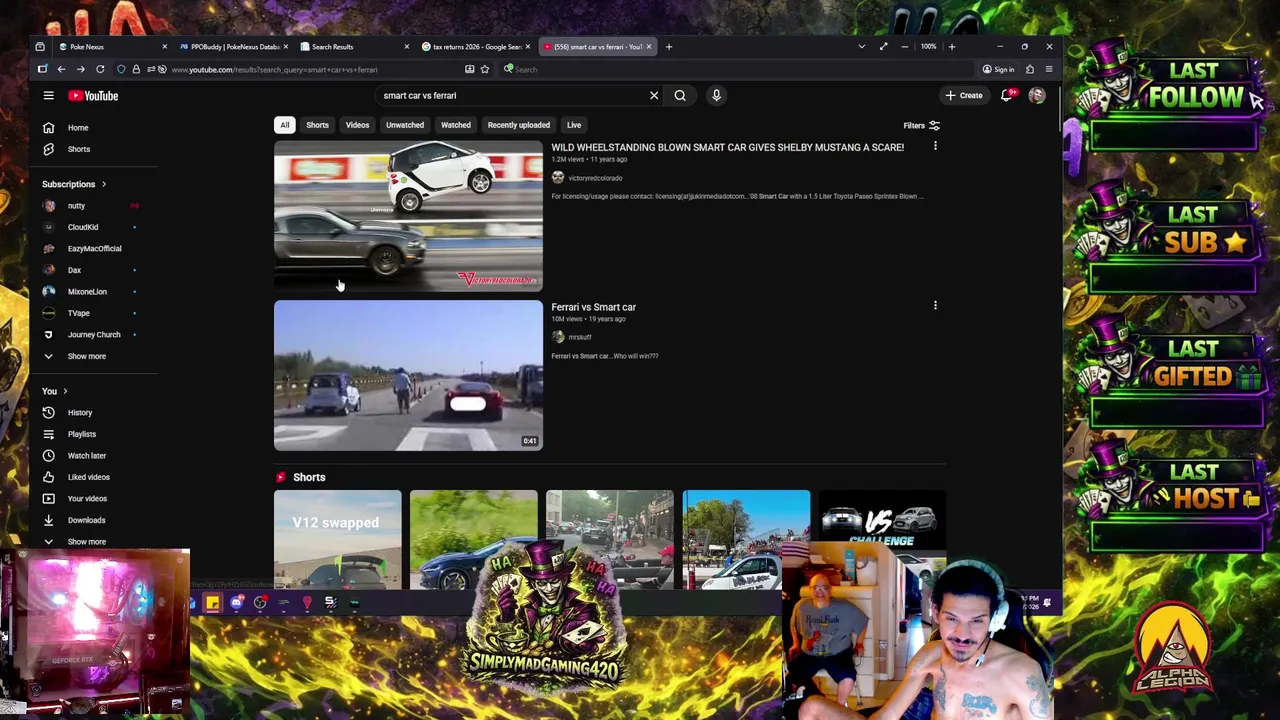Go forward with the browser forward arrow
Viewport: 1280px width, 720px height.
[80, 69]
